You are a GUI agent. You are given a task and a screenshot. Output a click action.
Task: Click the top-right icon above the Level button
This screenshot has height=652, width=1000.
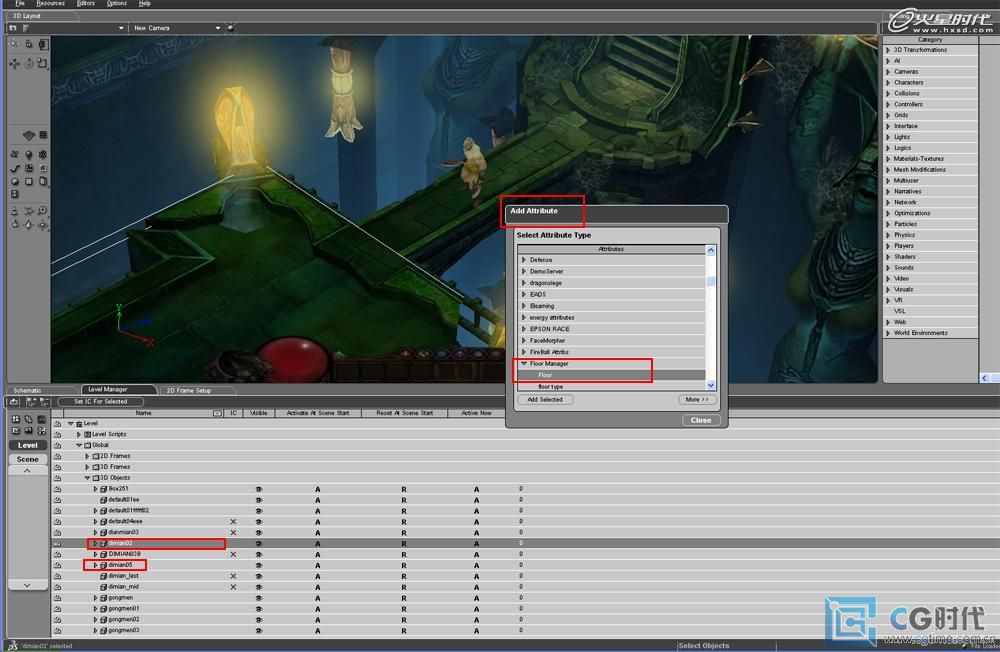tap(41, 419)
